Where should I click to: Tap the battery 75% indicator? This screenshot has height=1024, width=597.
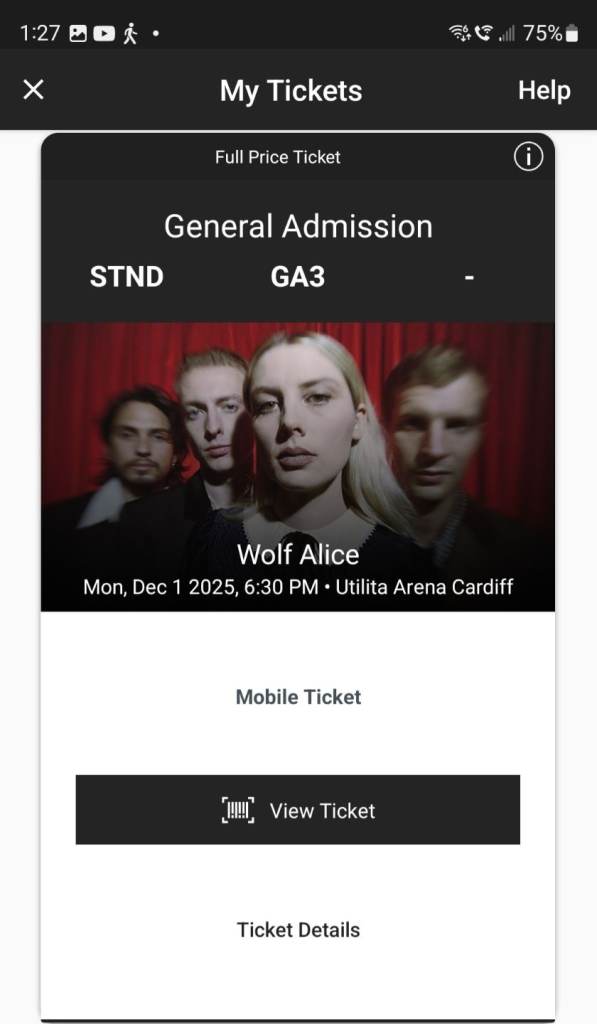551,33
